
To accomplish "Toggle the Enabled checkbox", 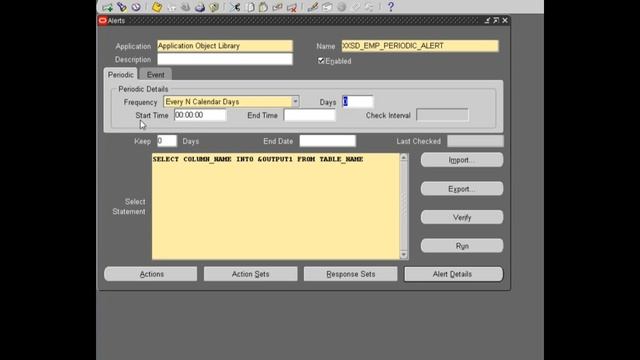I will [x=321, y=61].
